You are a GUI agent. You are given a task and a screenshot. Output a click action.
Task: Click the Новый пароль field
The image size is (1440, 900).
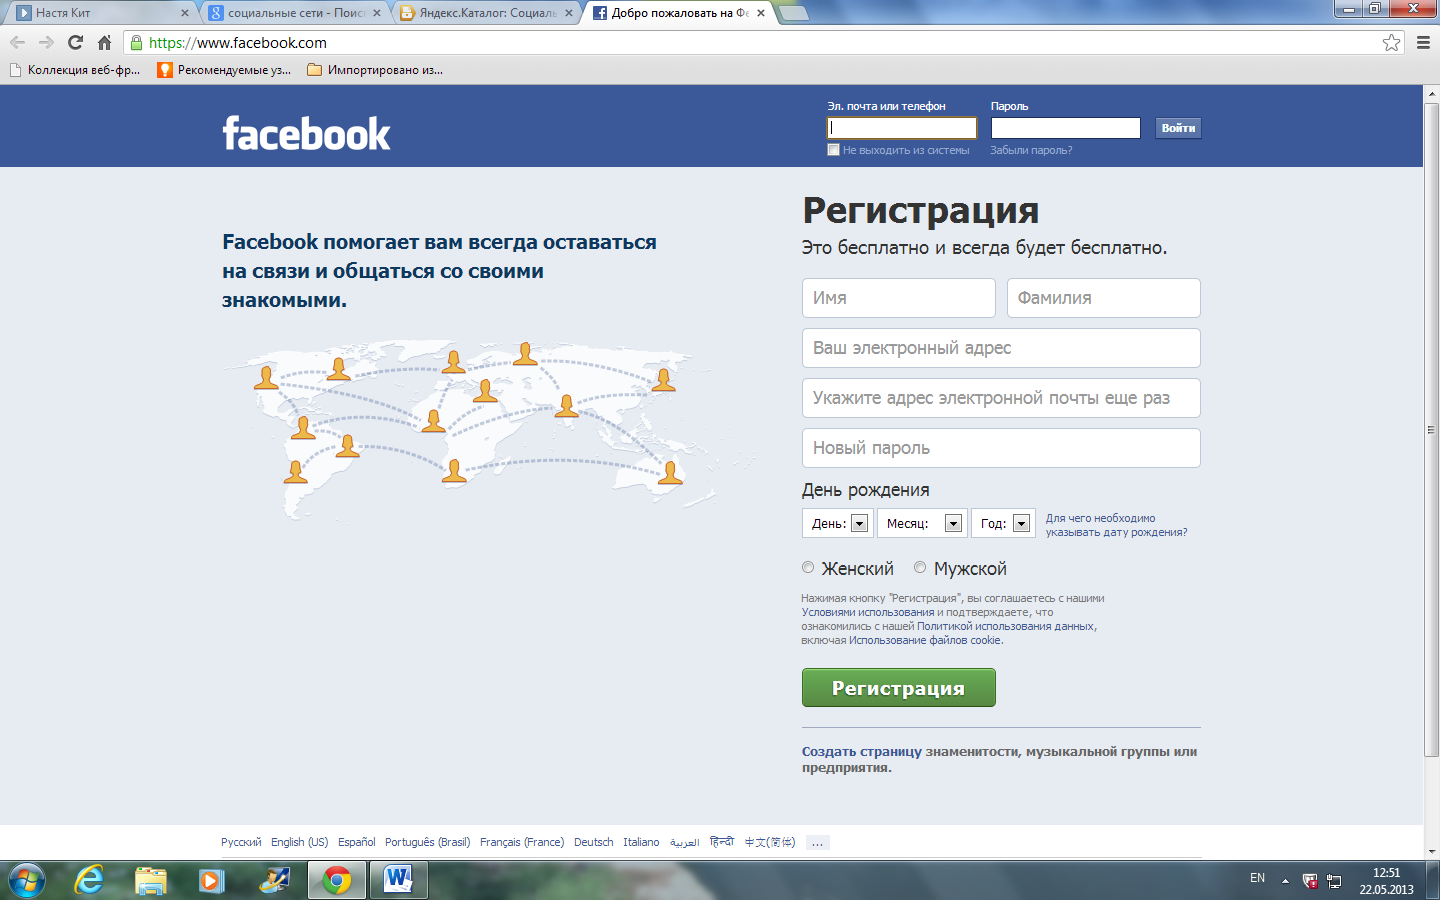point(1001,448)
